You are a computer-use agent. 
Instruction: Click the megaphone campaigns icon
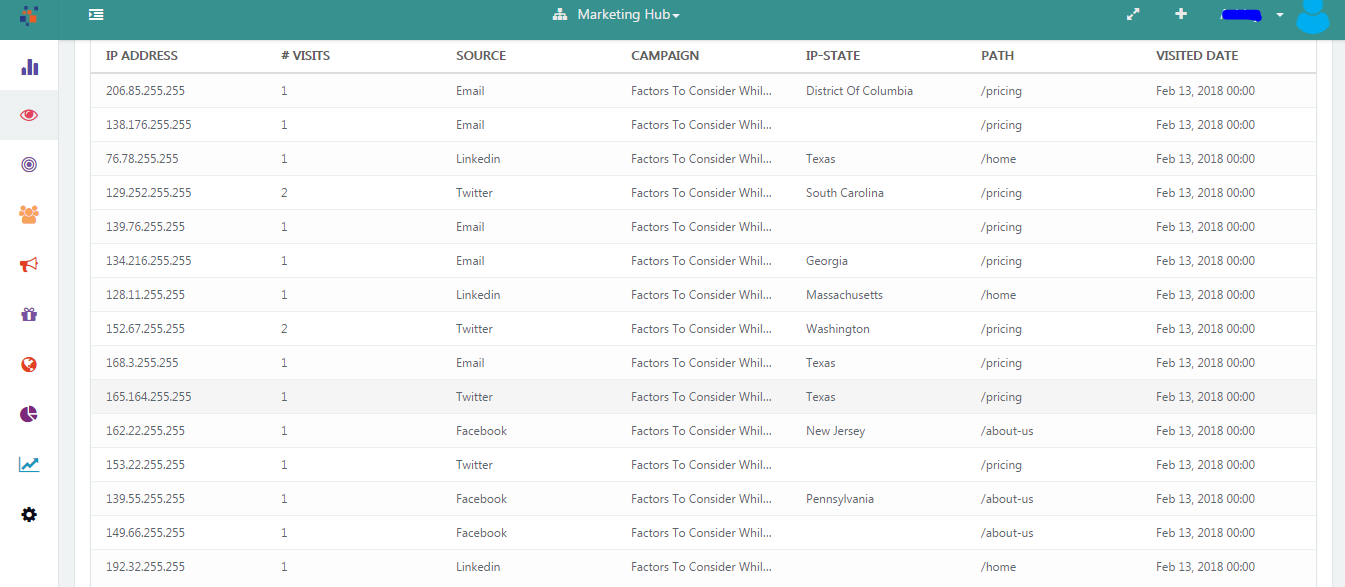point(29,264)
